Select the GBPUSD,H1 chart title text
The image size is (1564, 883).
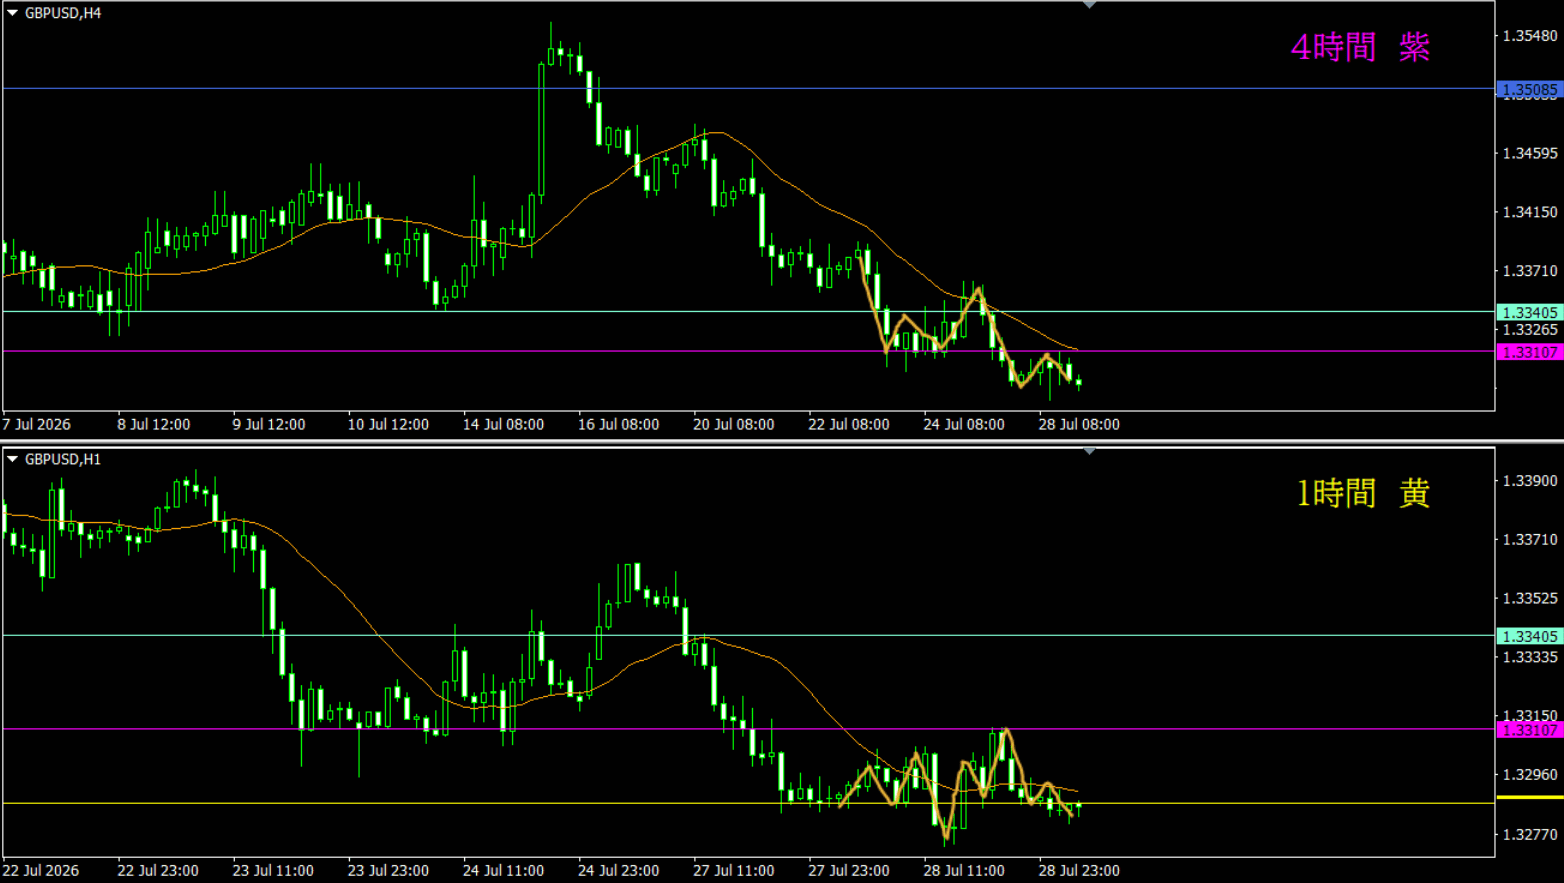tap(63, 459)
